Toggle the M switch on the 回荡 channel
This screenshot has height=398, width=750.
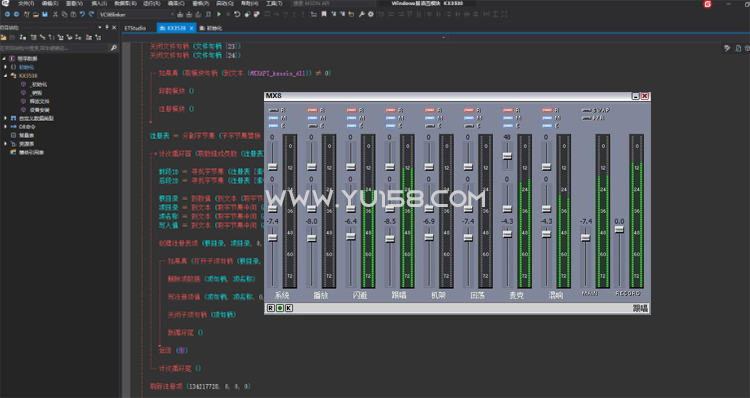tap(469, 118)
